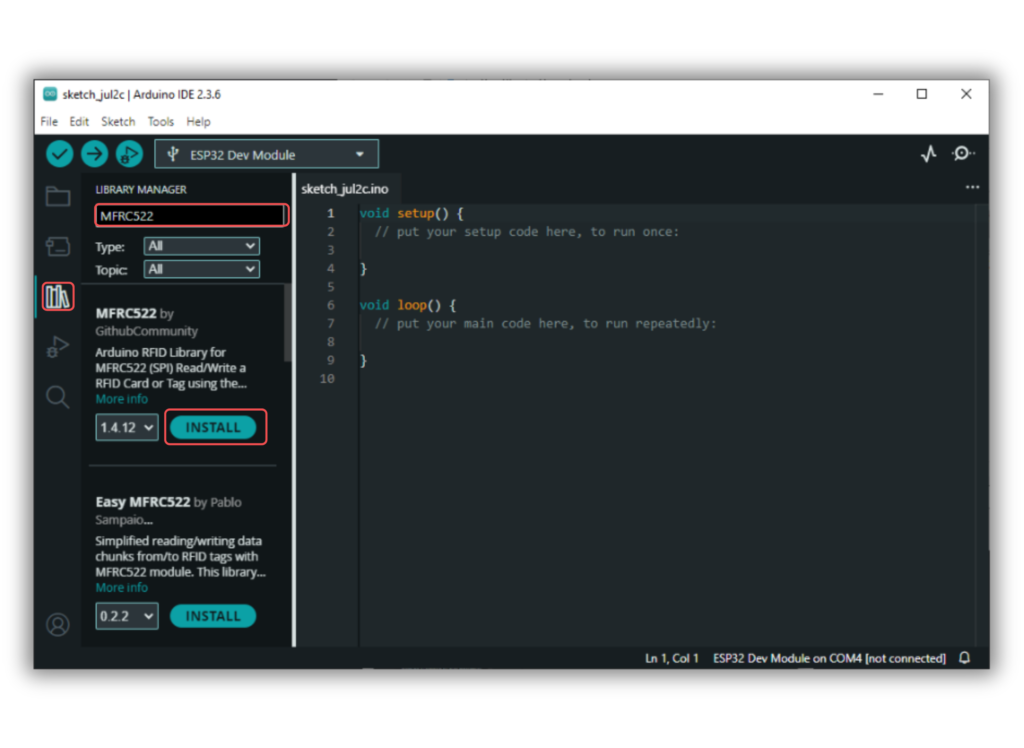Start debugging with the Debug toolbar button
Viewport: 1024px width, 748px height.
pyautogui.click(x=129, y=154)
